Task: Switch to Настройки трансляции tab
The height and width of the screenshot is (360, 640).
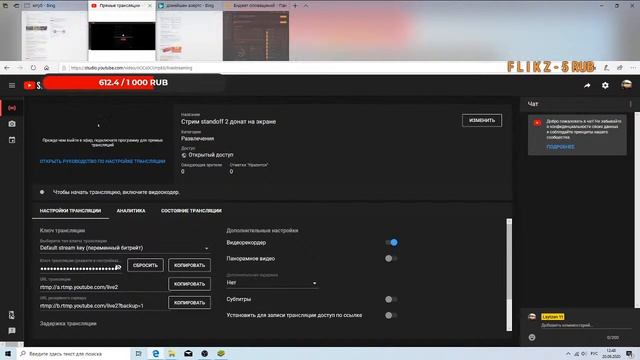Action: (70, 211)
